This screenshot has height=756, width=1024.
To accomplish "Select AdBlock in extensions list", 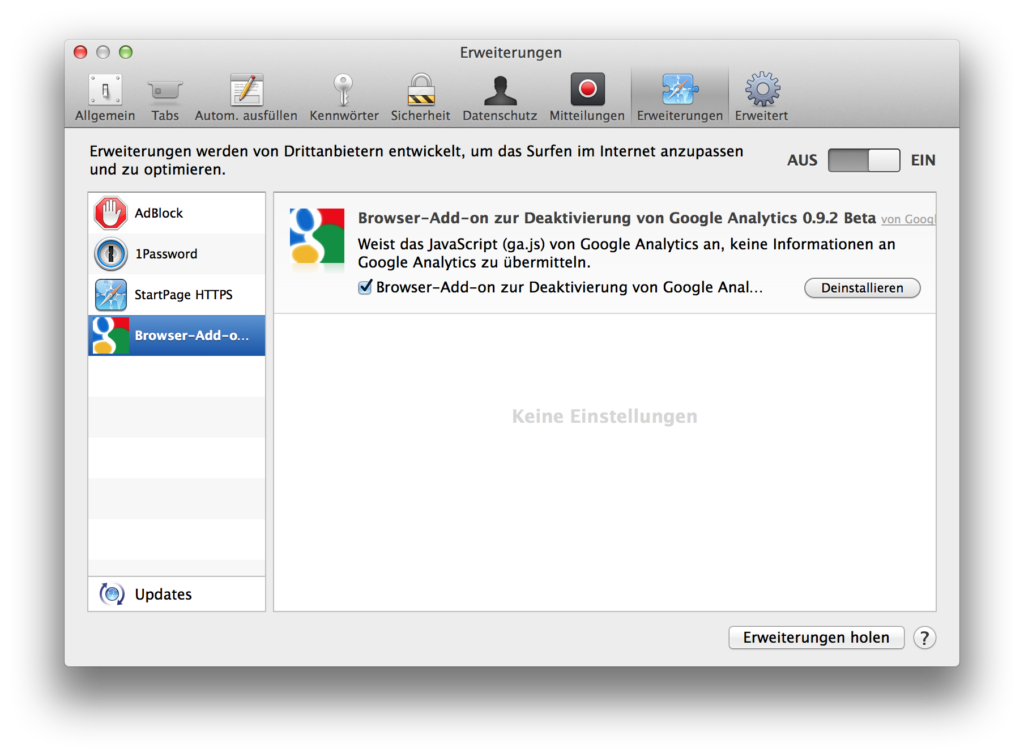I will (x=177, y=213).
